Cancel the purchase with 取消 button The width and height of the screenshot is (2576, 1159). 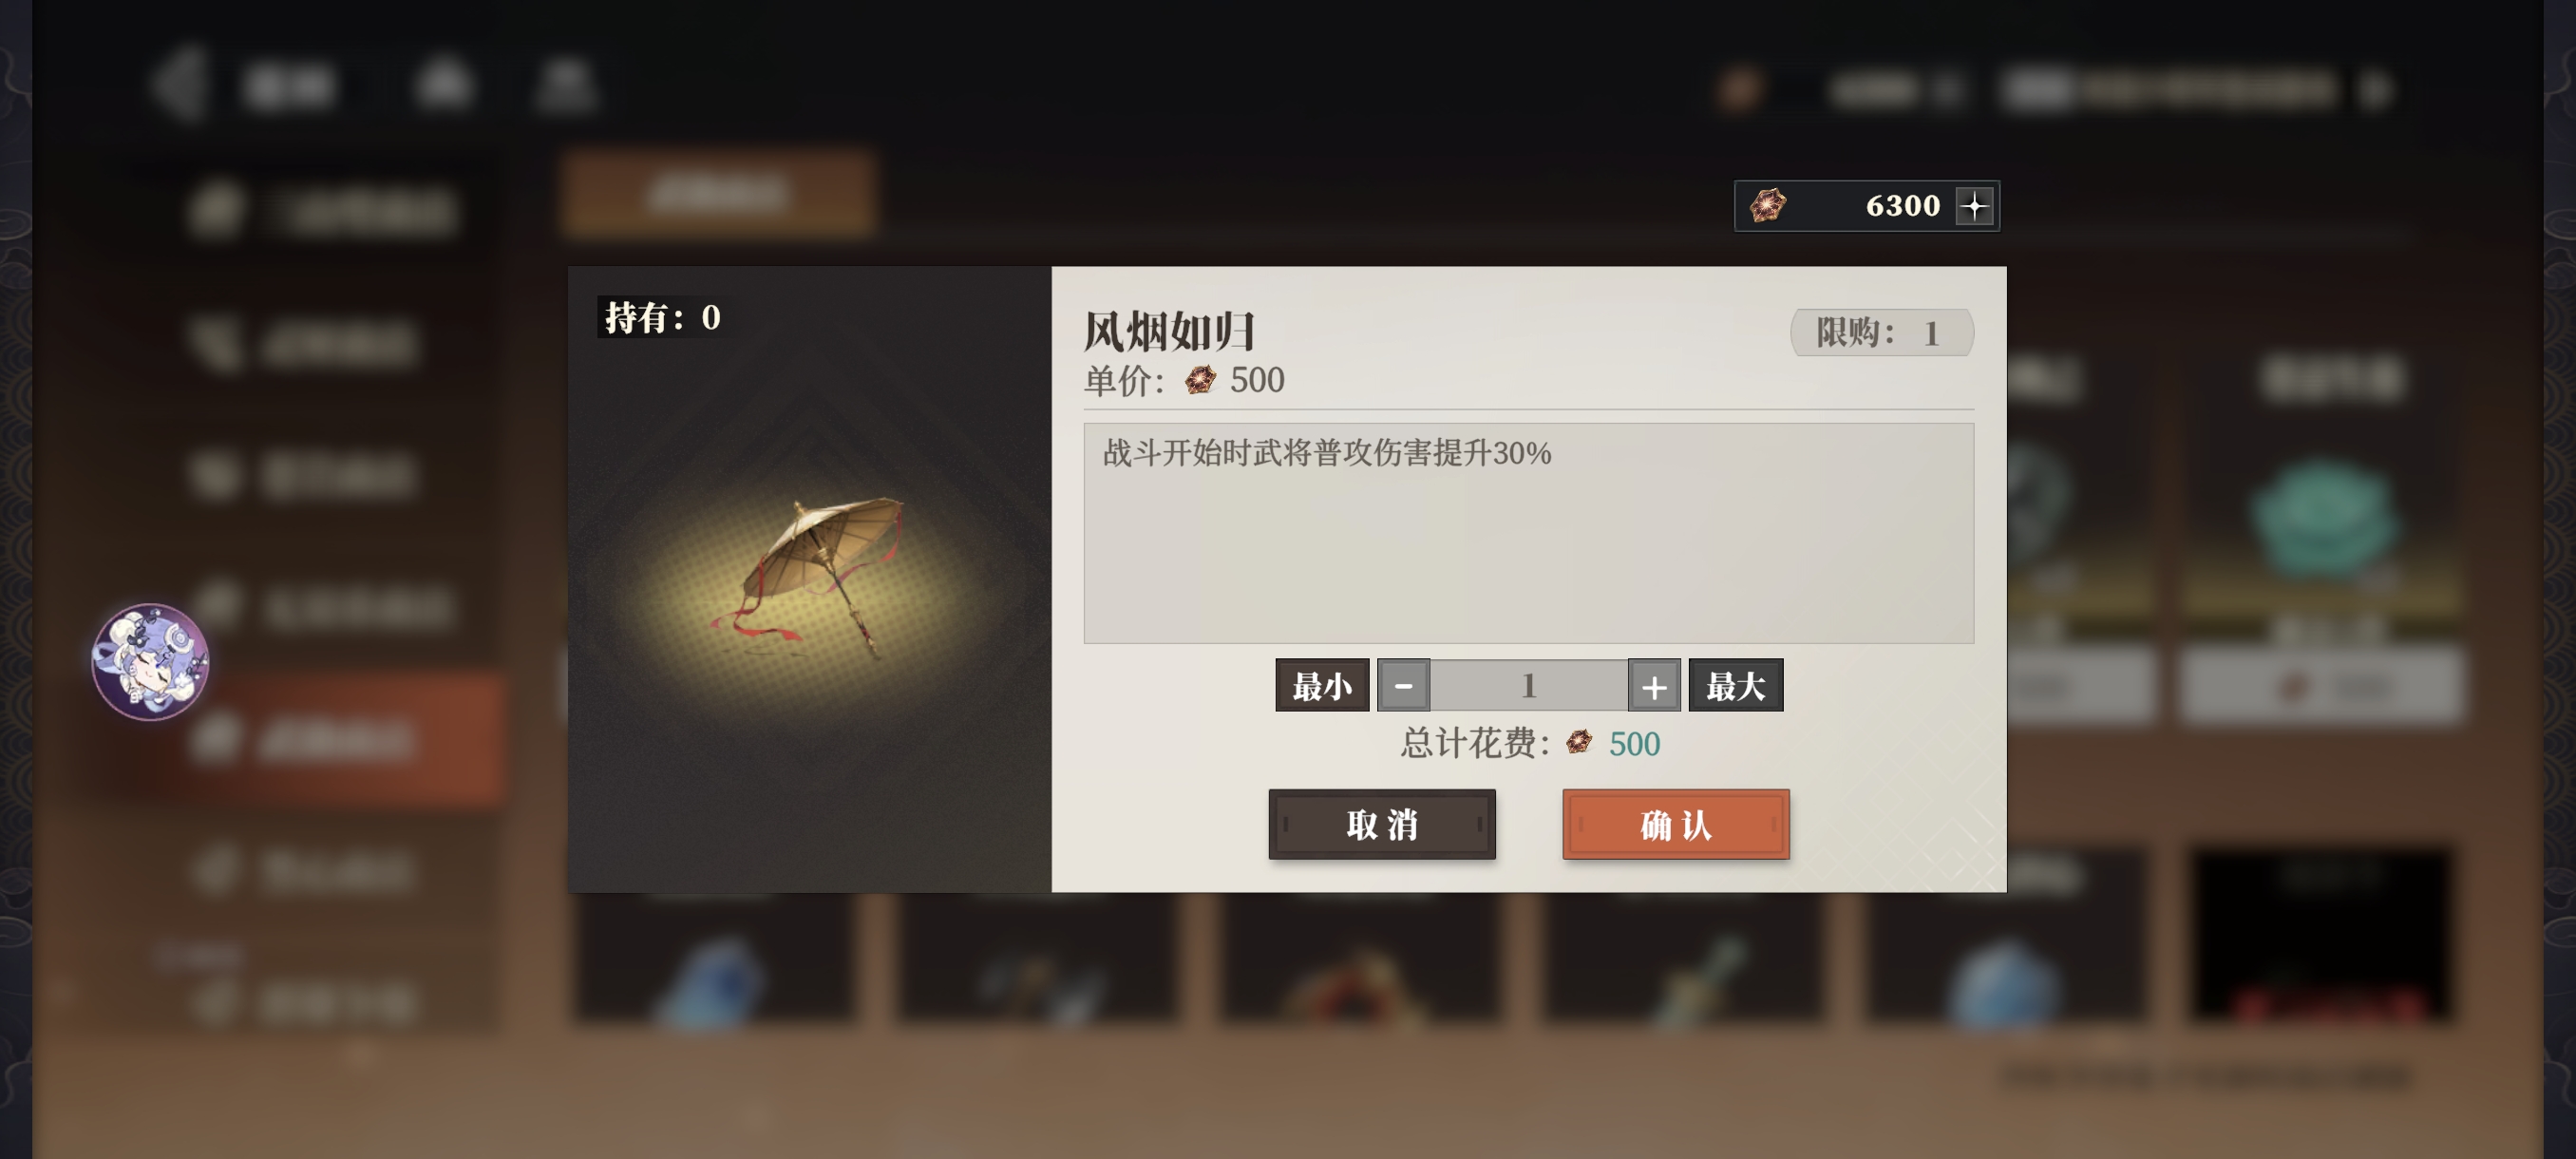[x=1382, y=824]
